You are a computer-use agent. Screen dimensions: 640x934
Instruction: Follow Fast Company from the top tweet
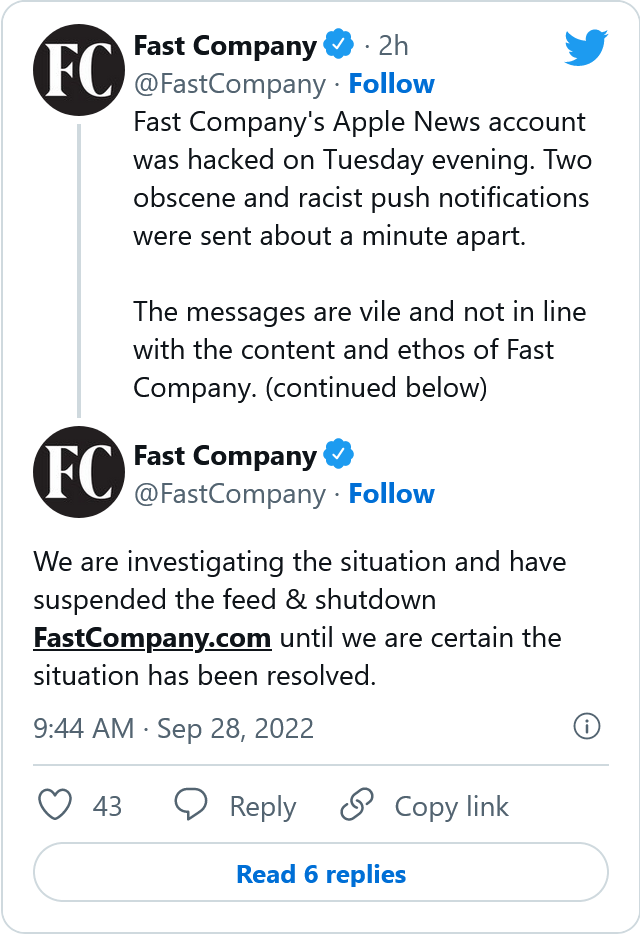click(392, 84)
